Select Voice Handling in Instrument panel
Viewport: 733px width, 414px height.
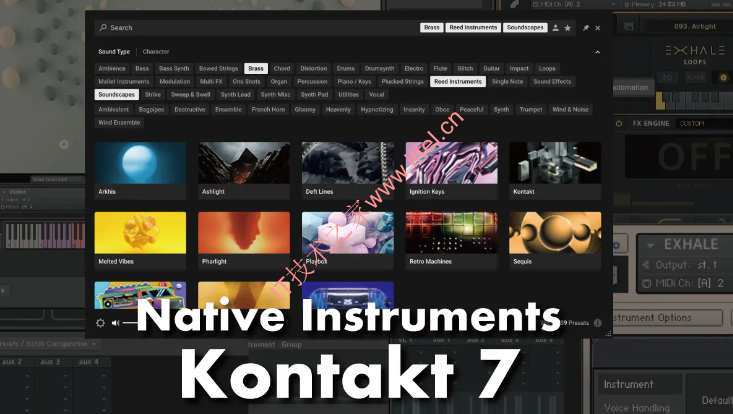click(636, 407)
